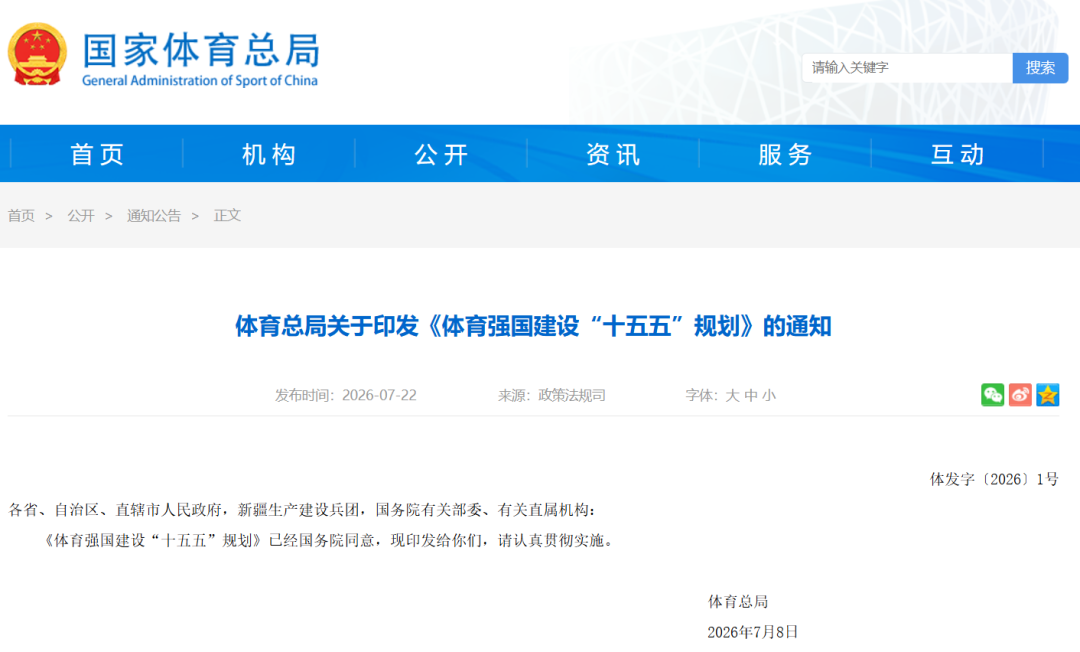
Task: Click the 体育总局 signature text
Action: (x=738, y=602)
